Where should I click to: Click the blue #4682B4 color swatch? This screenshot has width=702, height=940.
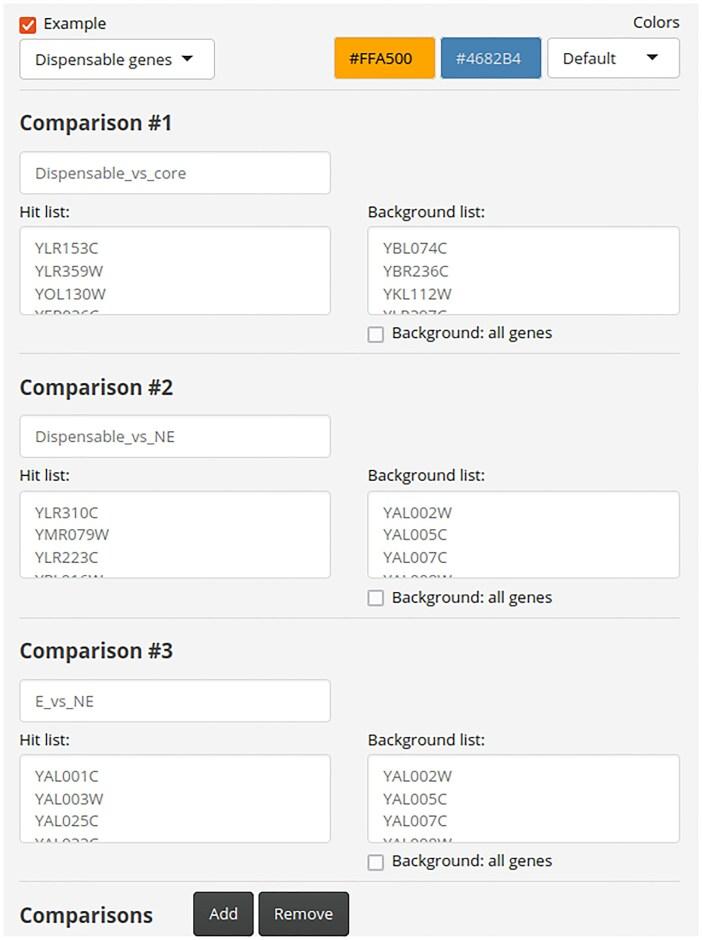point(490,59)
